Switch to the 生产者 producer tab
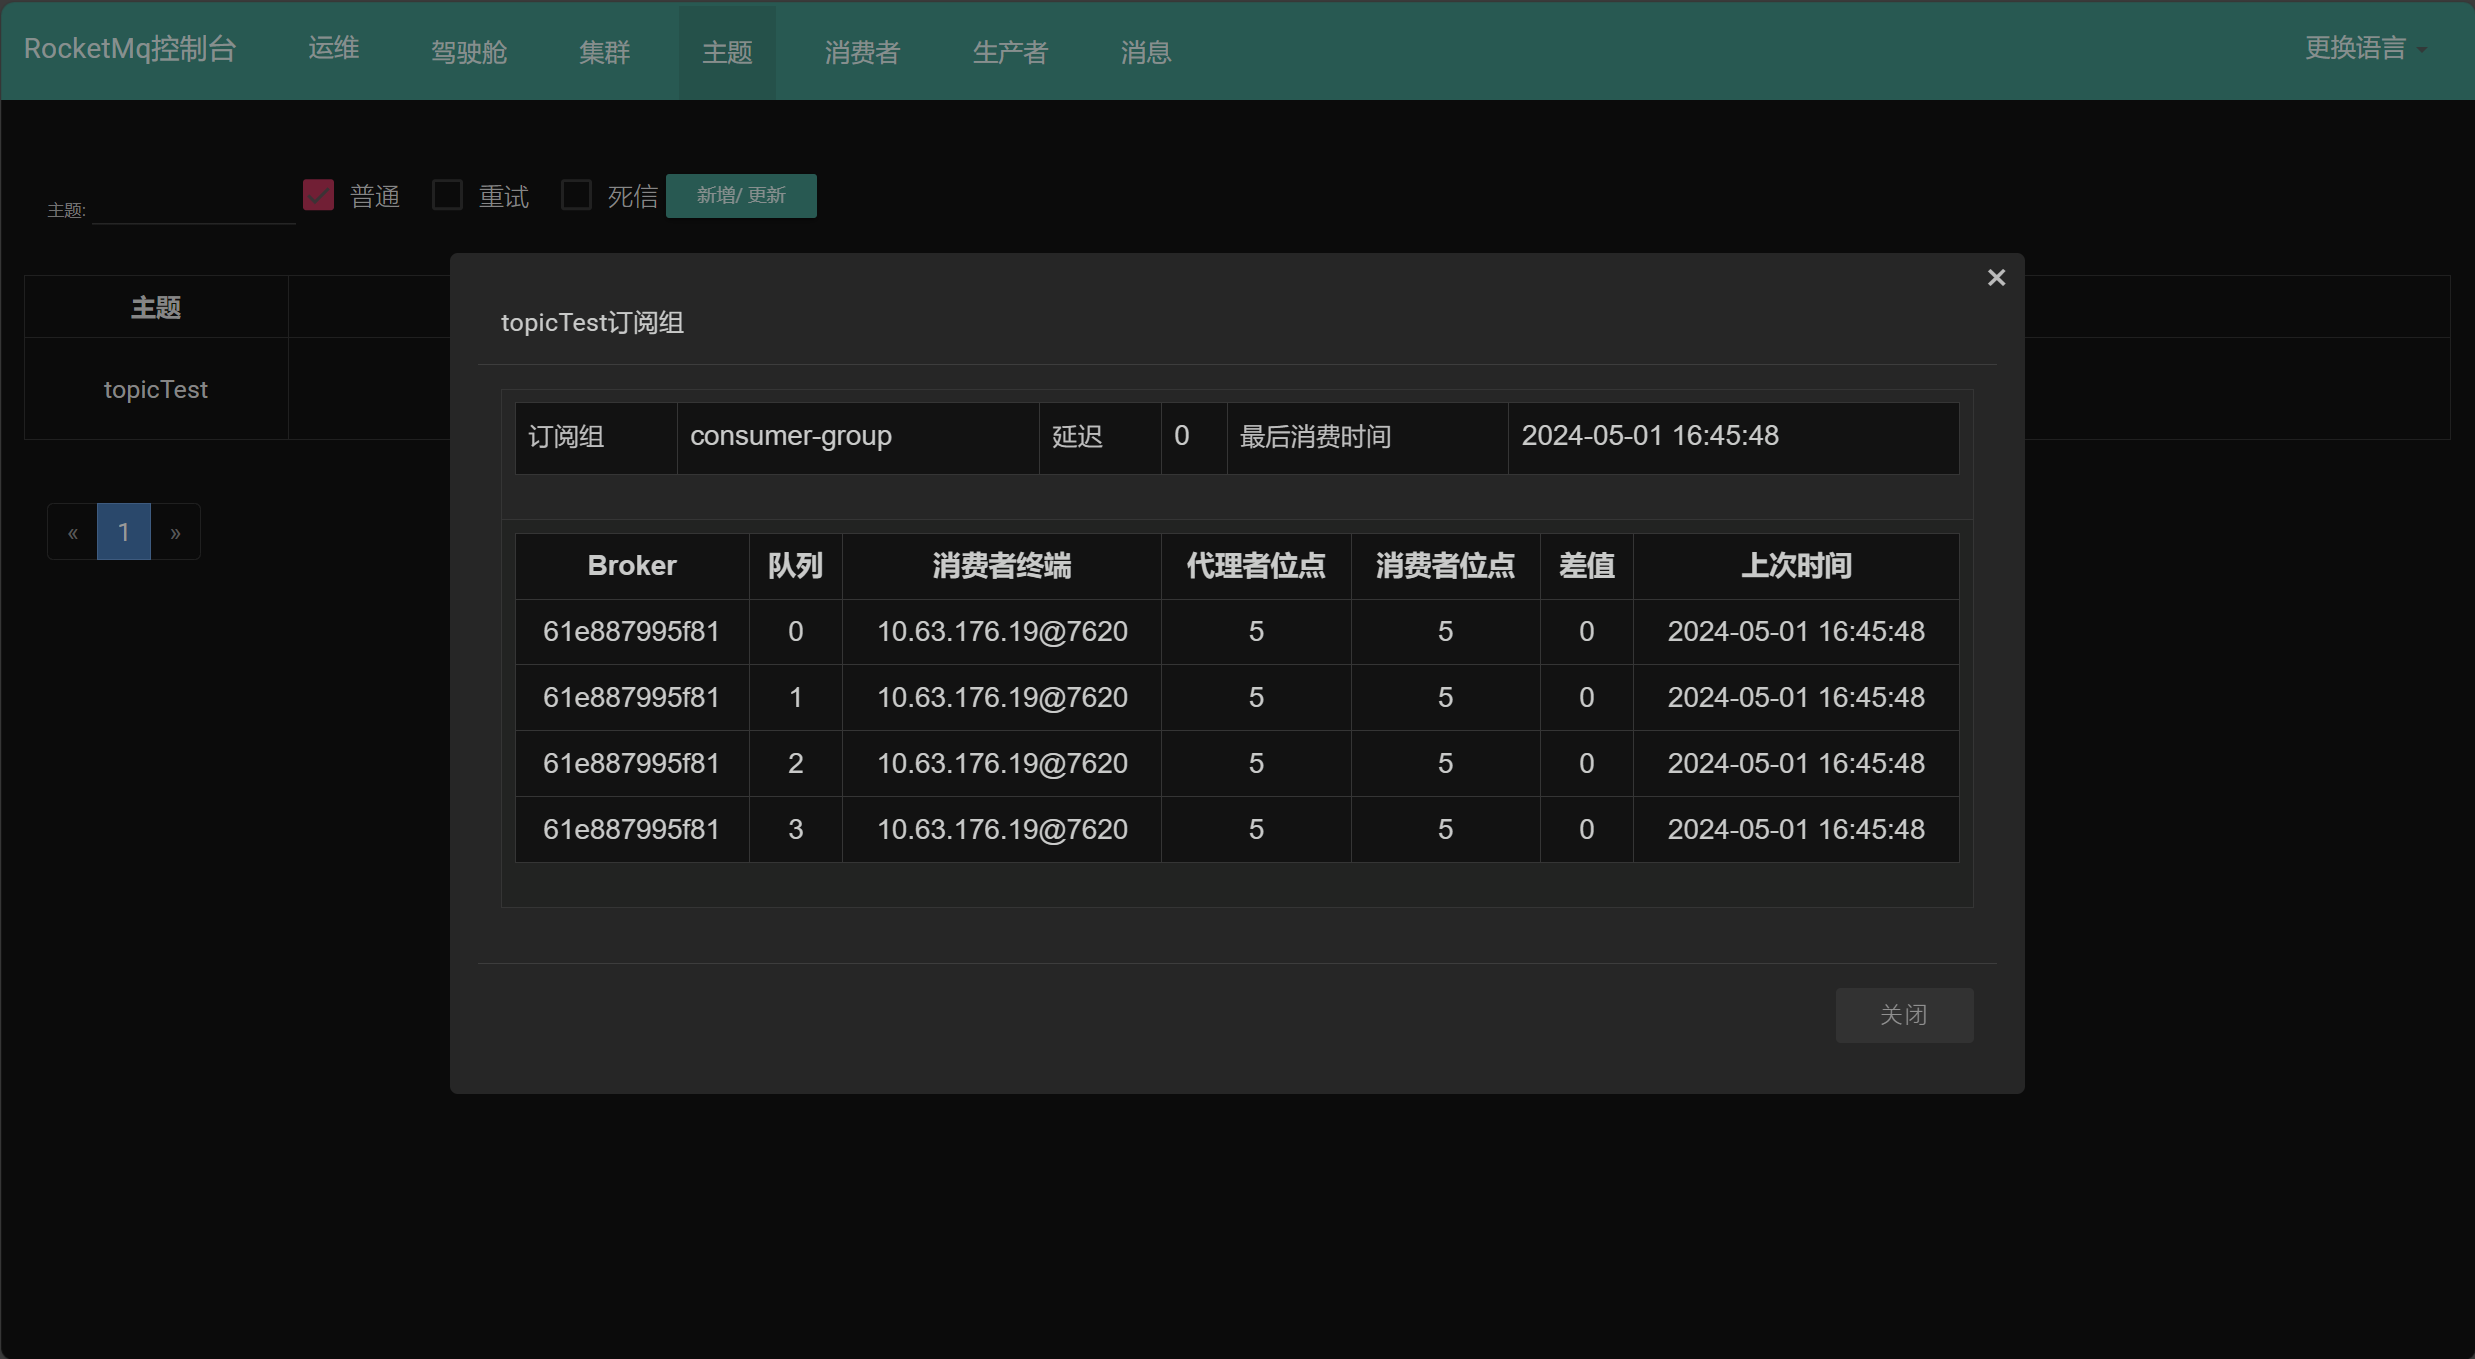The height and width of the screenshot is (1359, 2475). pos(1009,51)
